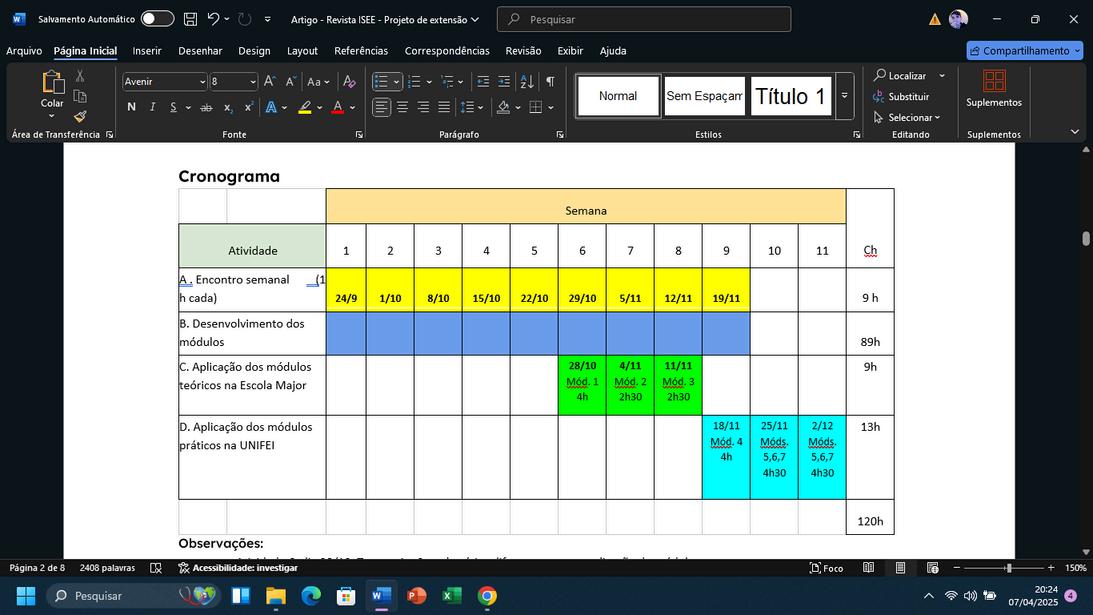Click the document Pesquisar search box
The width and height of the screenshot is (1093, 615).
(644, 20)
